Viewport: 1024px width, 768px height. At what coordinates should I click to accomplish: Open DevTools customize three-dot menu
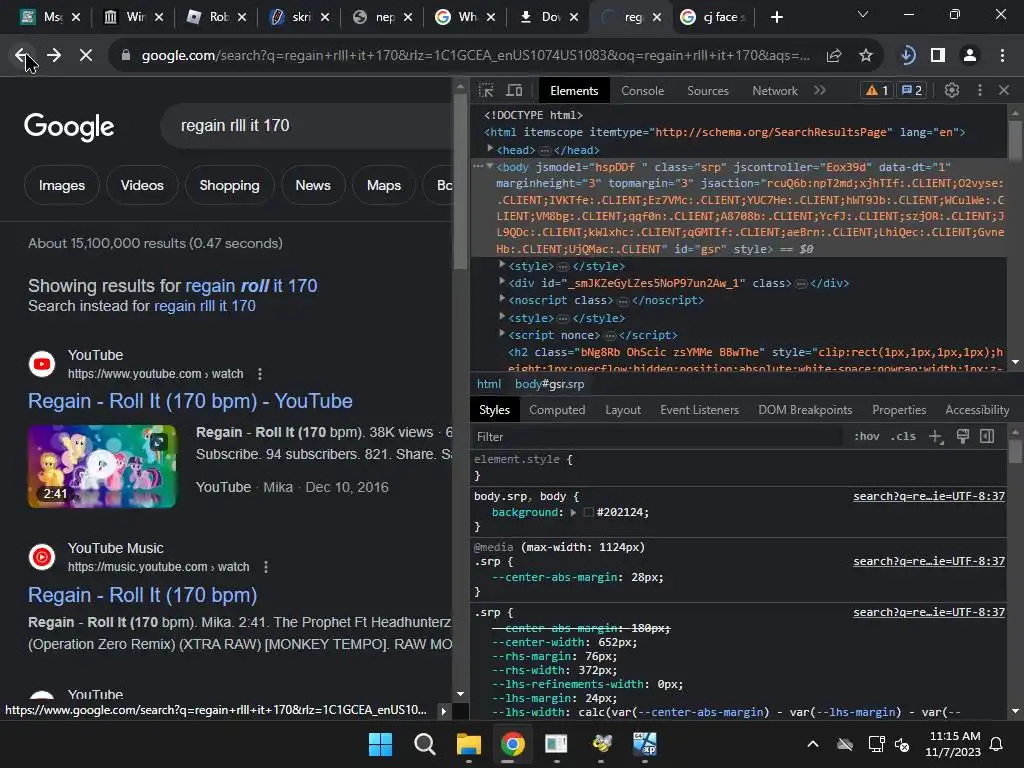[x=980, y=91]
